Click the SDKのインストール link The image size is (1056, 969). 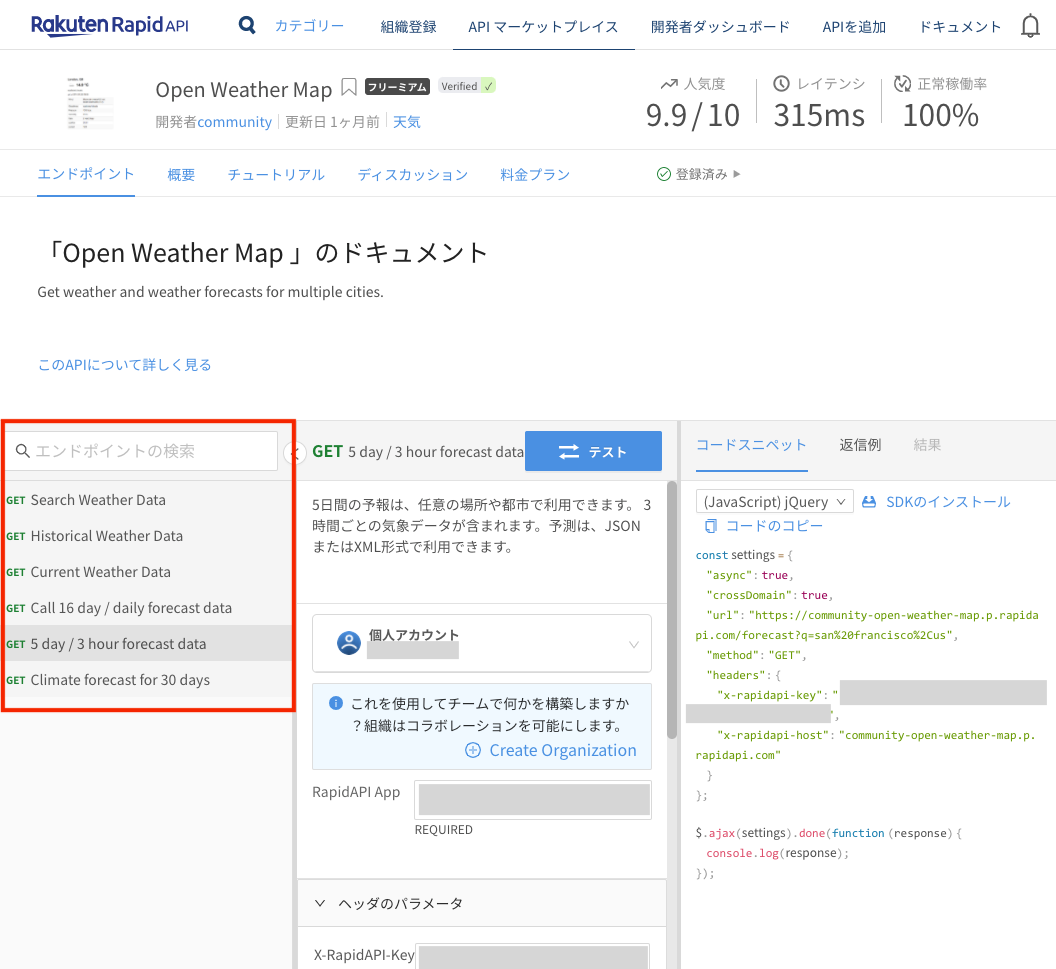(x=948, y=502)
